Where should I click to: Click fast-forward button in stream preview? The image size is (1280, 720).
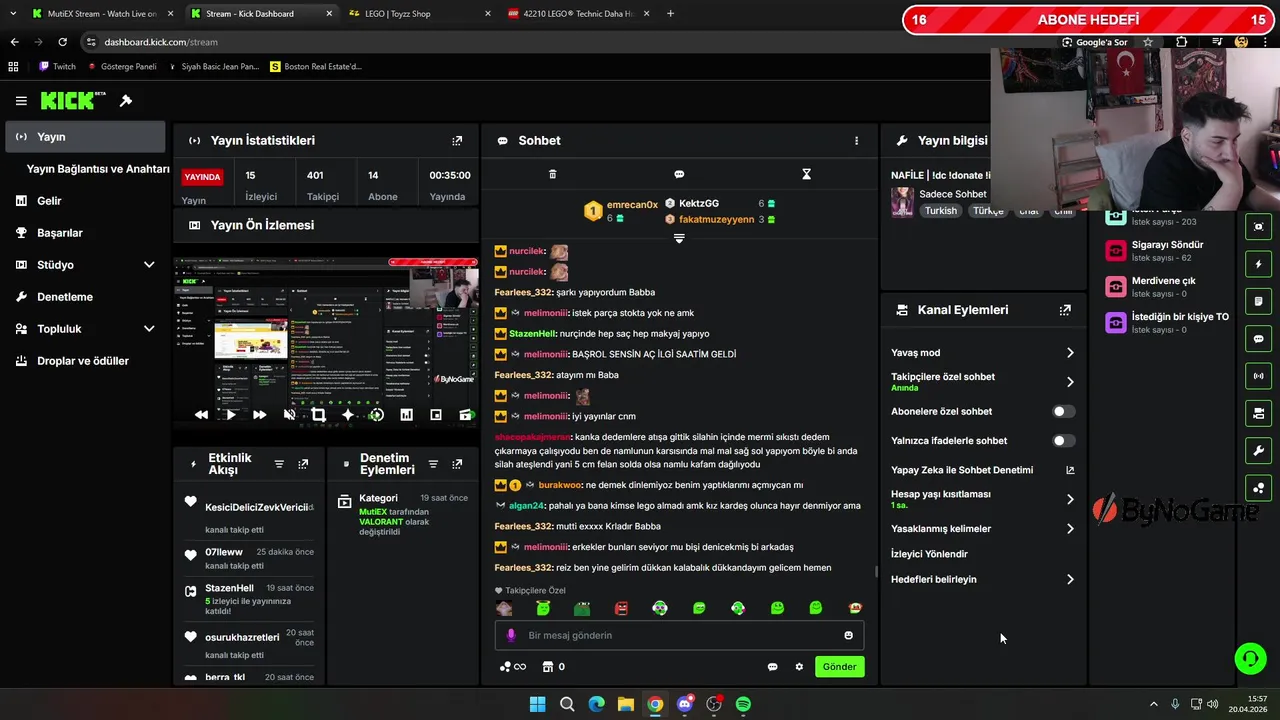pyautogui.click(x=260, y=414)
